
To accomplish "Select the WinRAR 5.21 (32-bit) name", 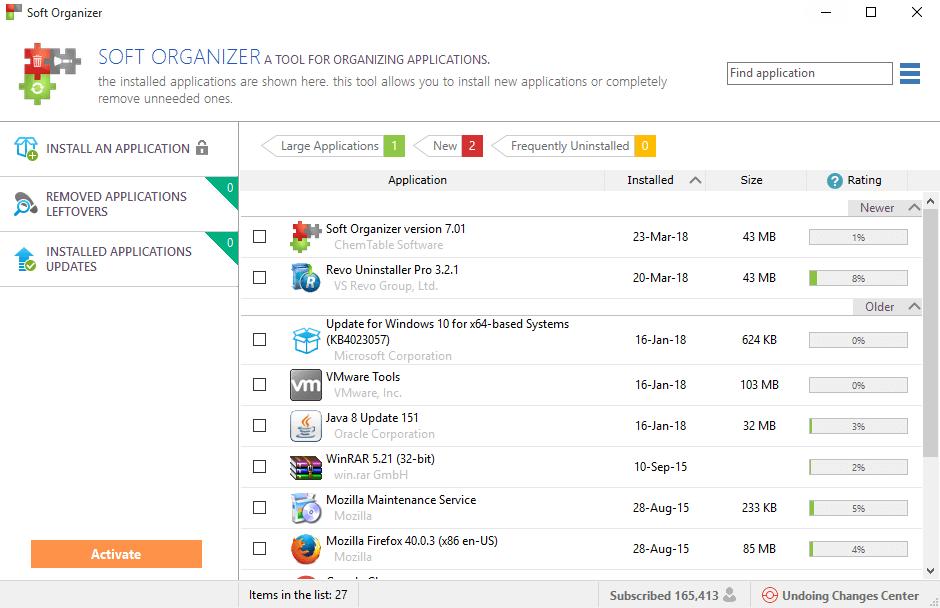I will (x=380, y=459).
